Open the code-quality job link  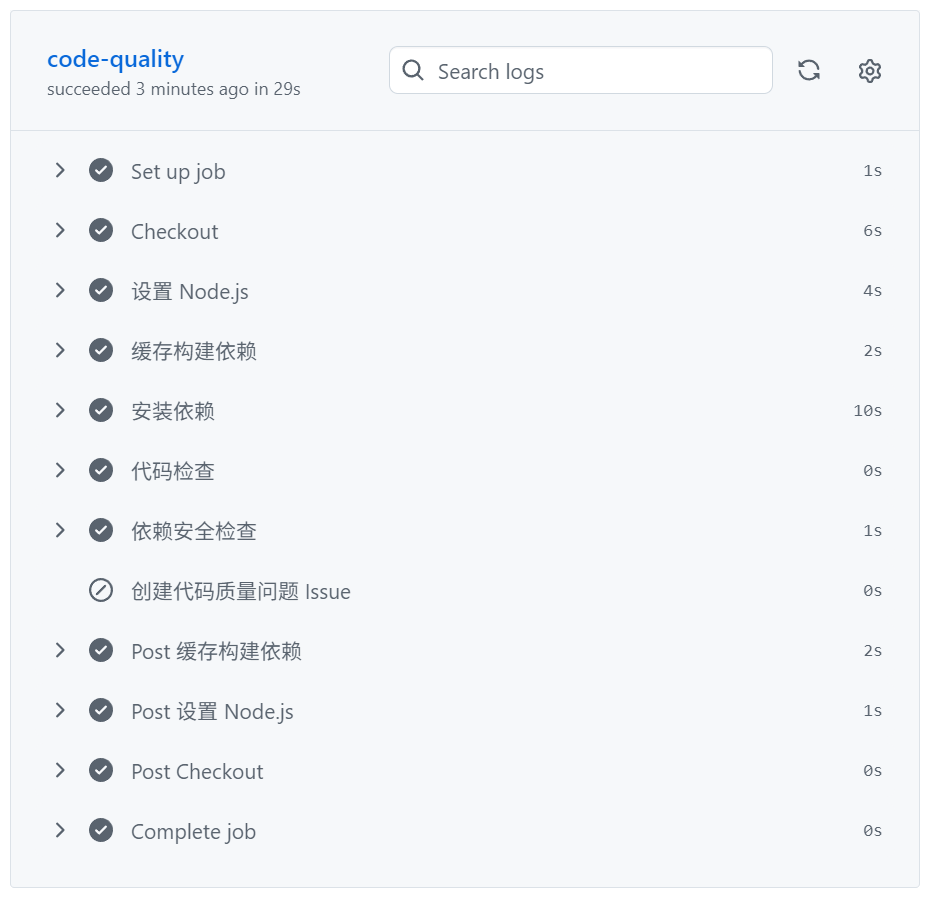pos(114,59)
